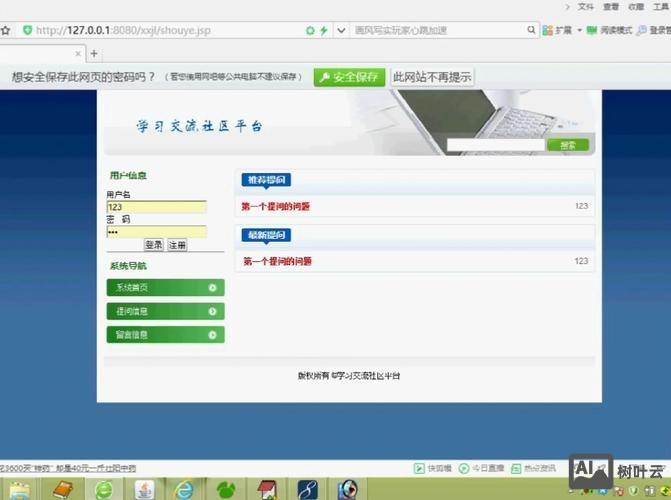The image size is (671, 500).
Task: Expand 系统首页 navigation item
Action: [x=165, y=288]
